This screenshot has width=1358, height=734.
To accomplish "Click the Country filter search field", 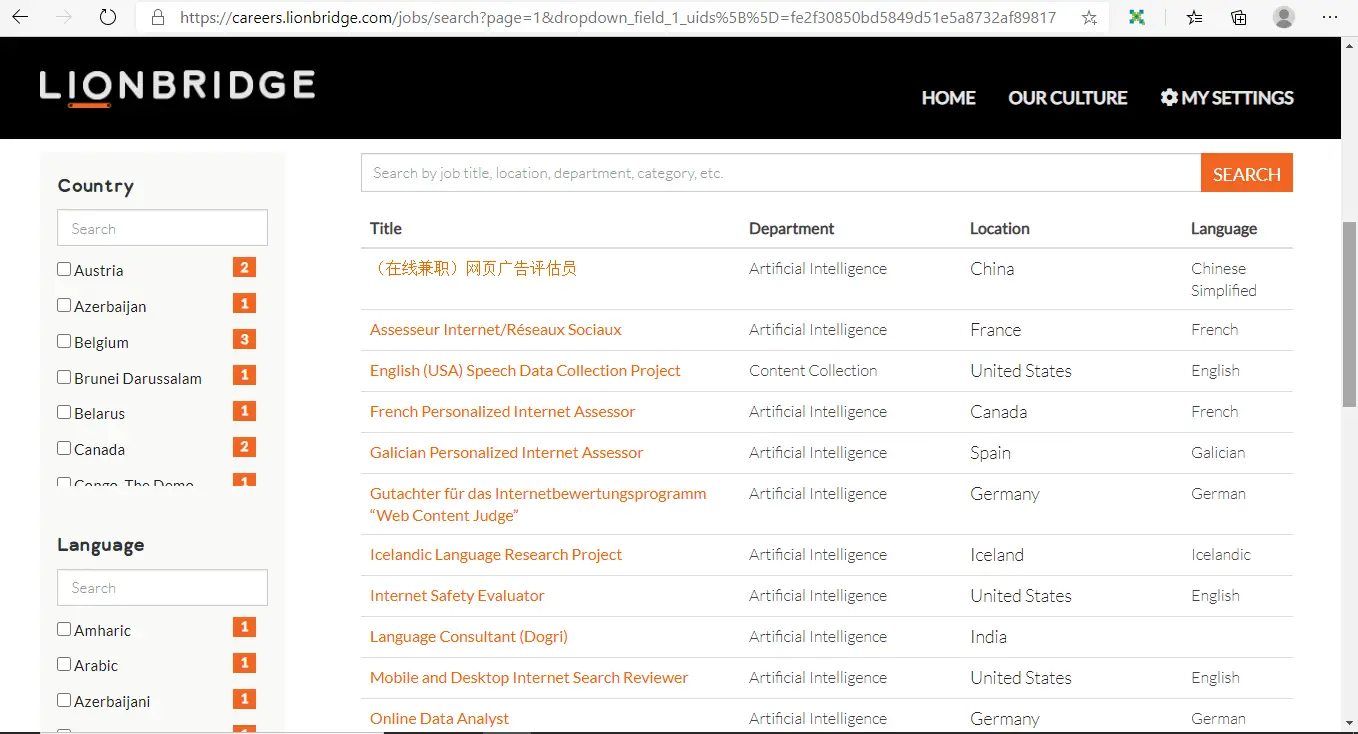I will pyautogui.click(x=162, y=228).
